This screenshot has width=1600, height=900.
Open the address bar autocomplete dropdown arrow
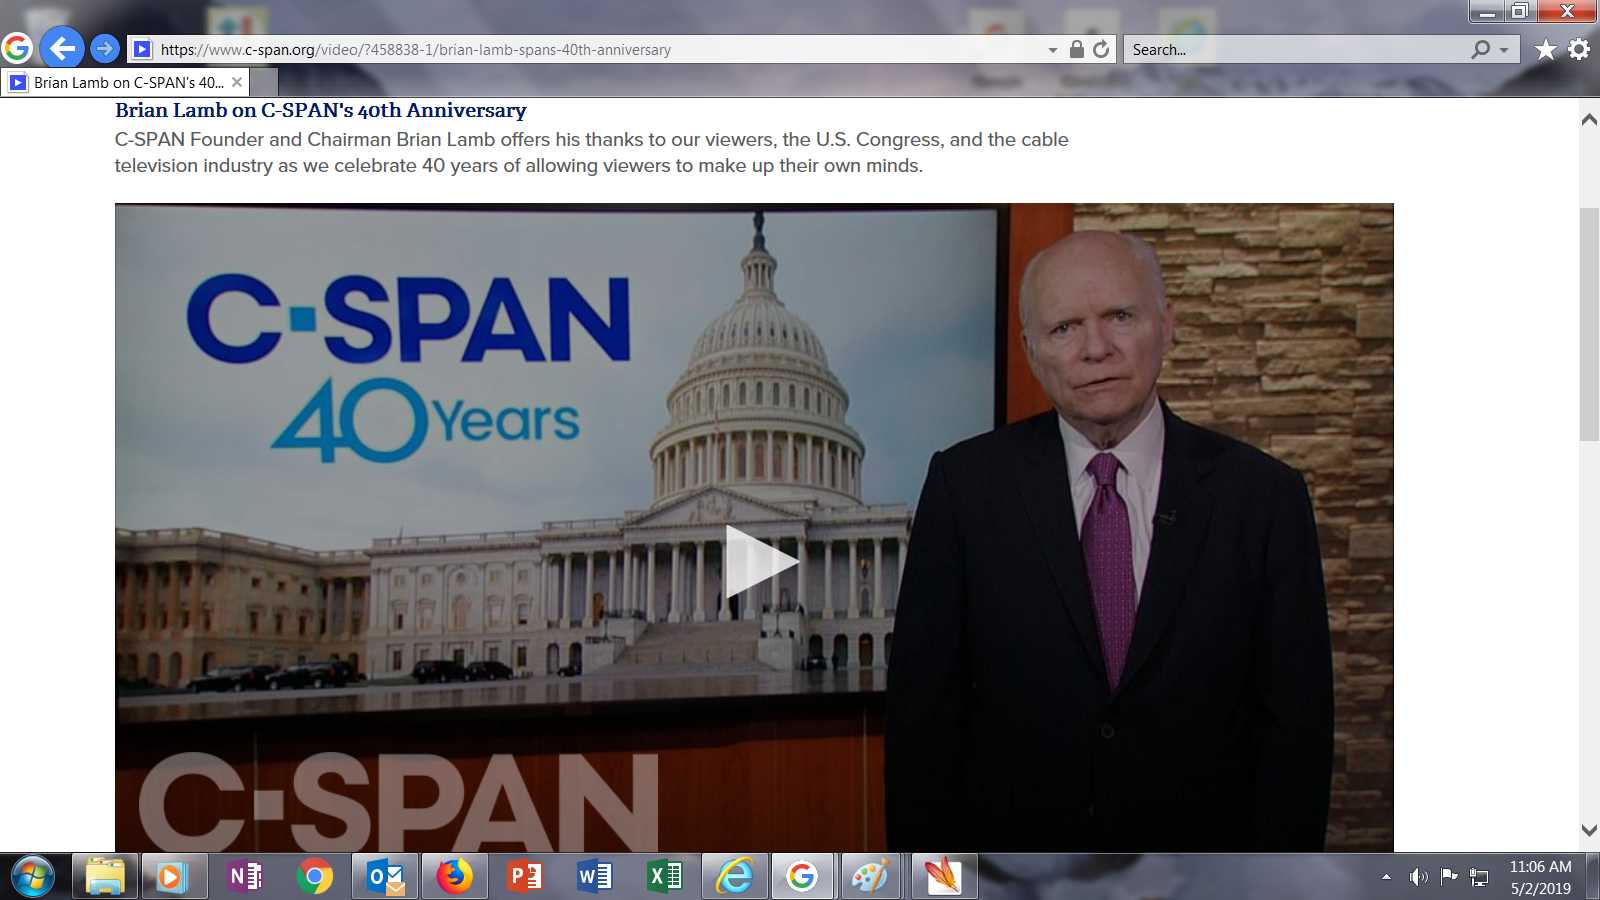1052,50
